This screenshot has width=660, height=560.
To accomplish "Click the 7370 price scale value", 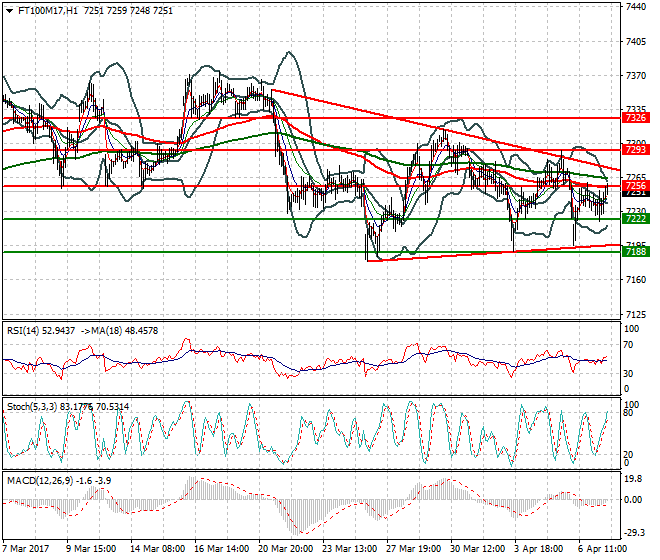I will 636,76.
